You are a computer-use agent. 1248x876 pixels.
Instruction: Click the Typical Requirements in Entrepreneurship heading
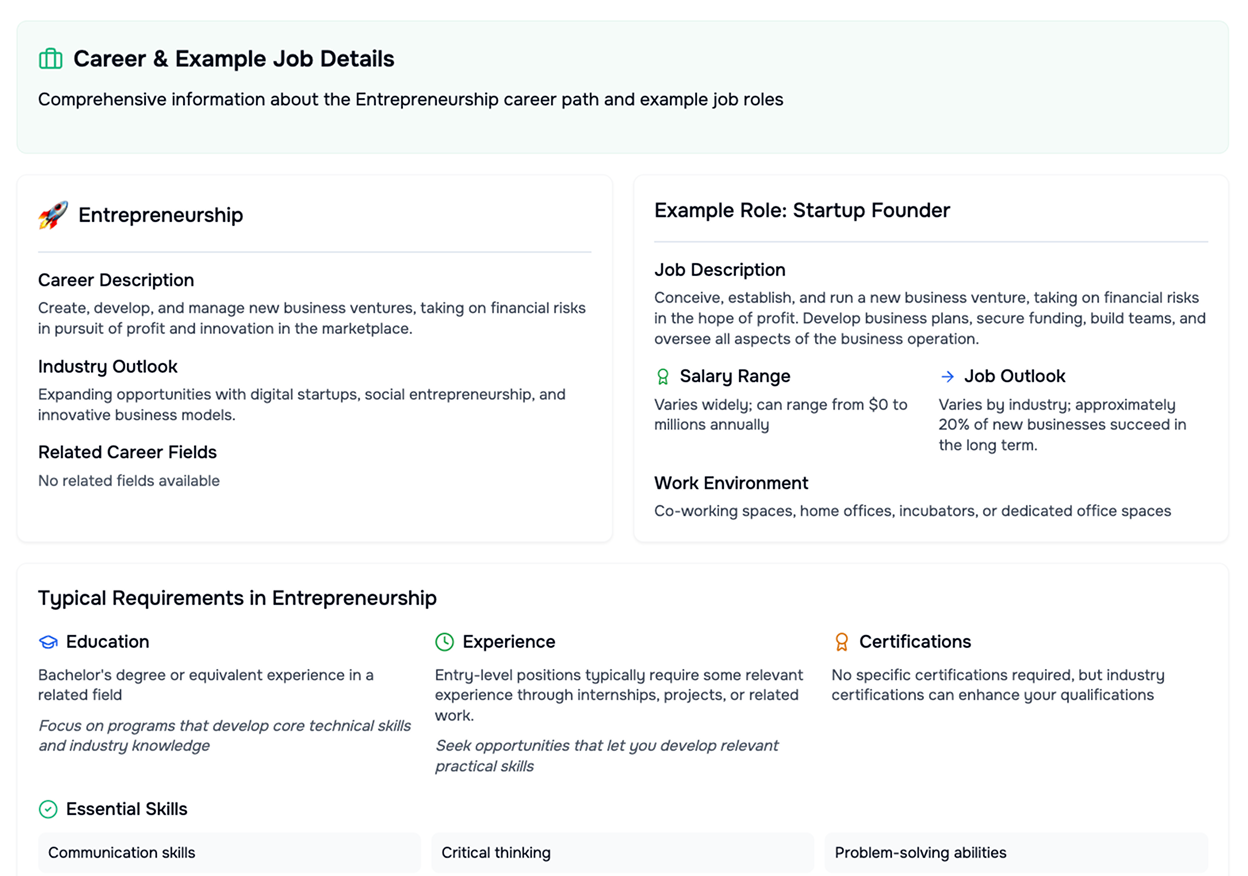click(x=237, y=598)
